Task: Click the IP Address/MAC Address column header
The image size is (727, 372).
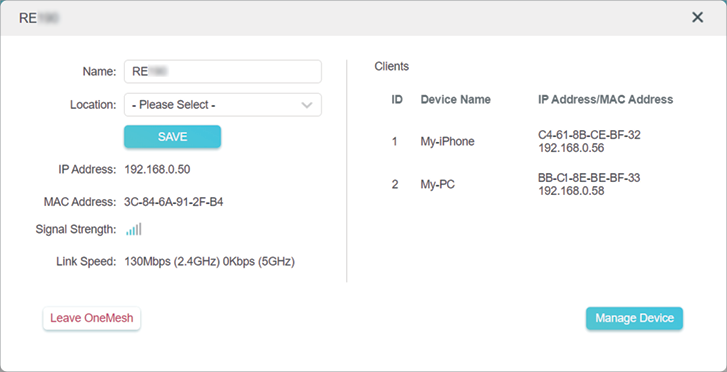Action: pyautogui.click(x=606, y=99)
